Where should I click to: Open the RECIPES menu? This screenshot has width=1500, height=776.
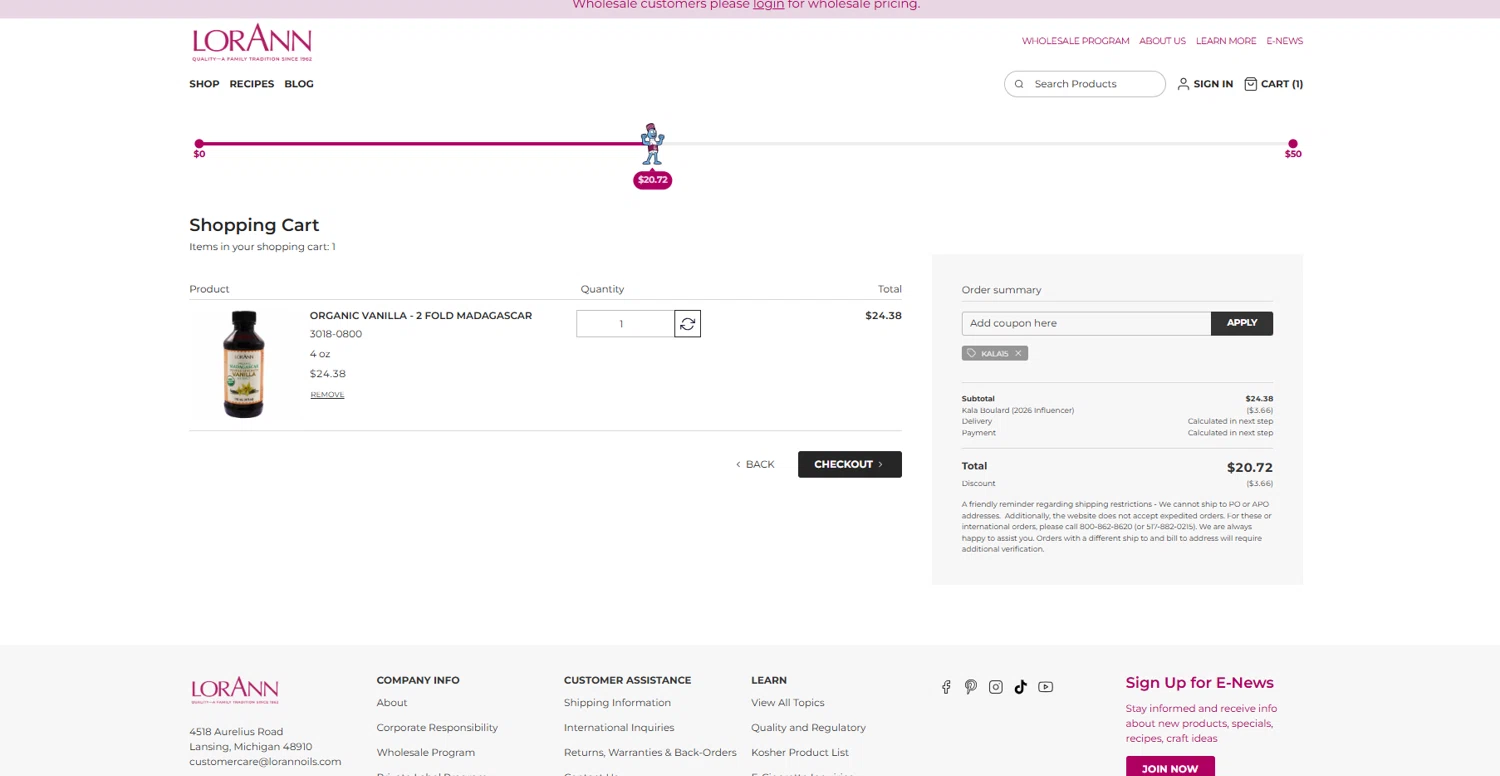pyautogui.click(x=252, y=84)
